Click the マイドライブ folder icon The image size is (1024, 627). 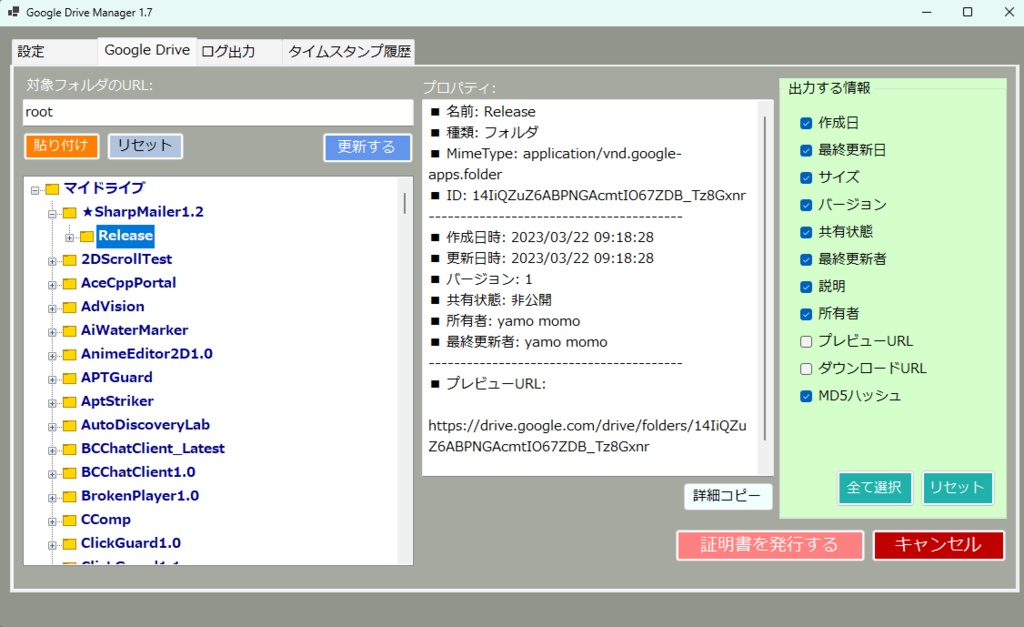pos(52,189)
